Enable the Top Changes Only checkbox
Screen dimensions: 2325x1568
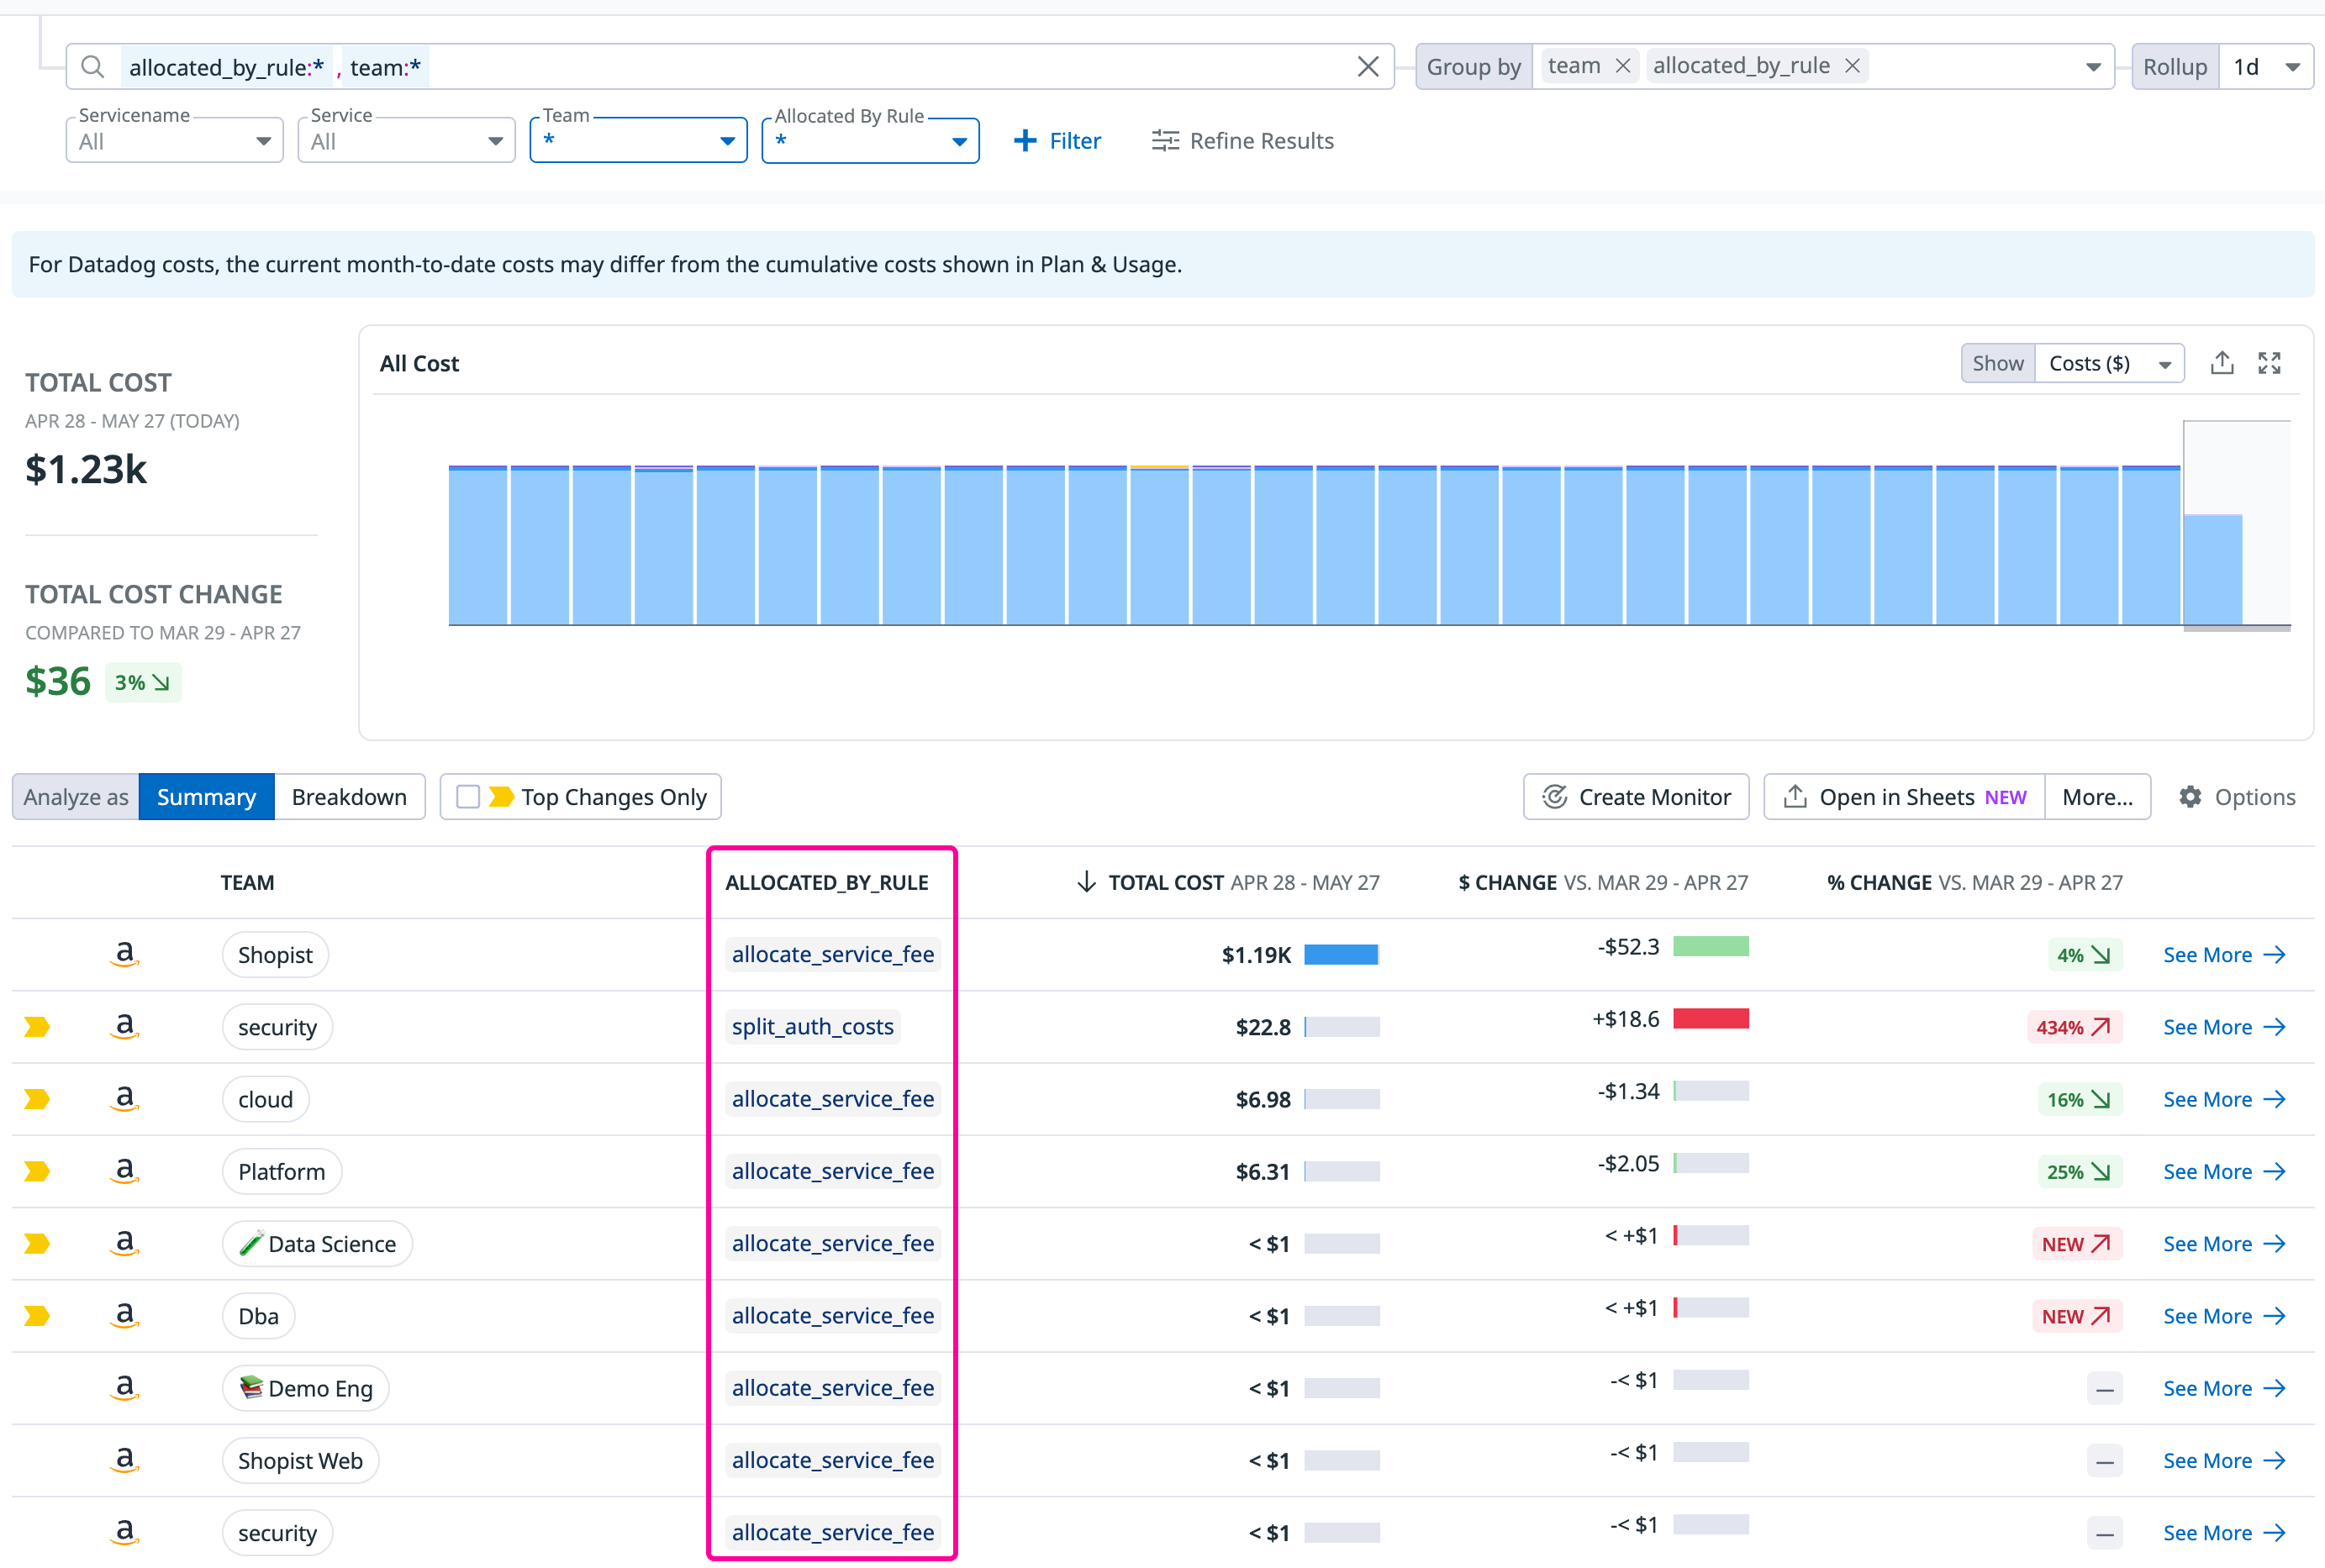(468, 797)
